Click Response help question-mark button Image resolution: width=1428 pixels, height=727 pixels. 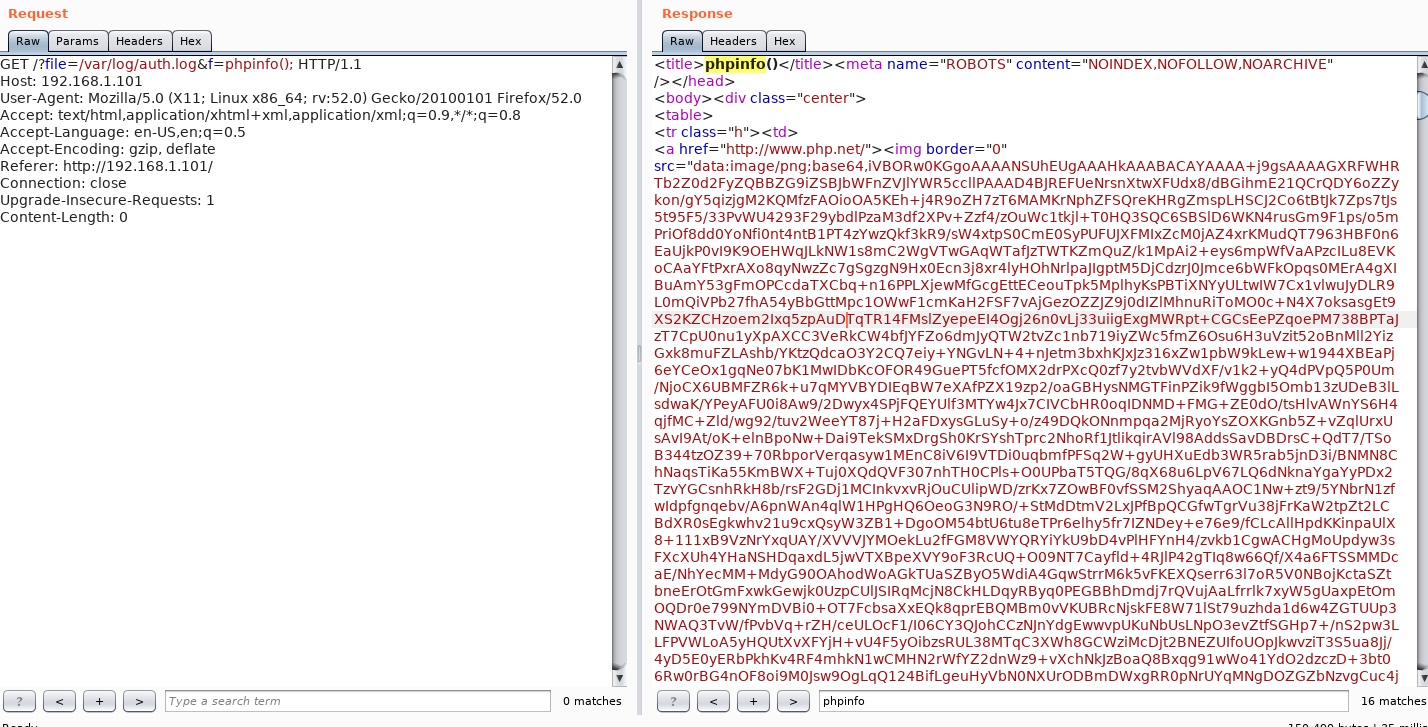pyautogui.click(x=673, y=701)
